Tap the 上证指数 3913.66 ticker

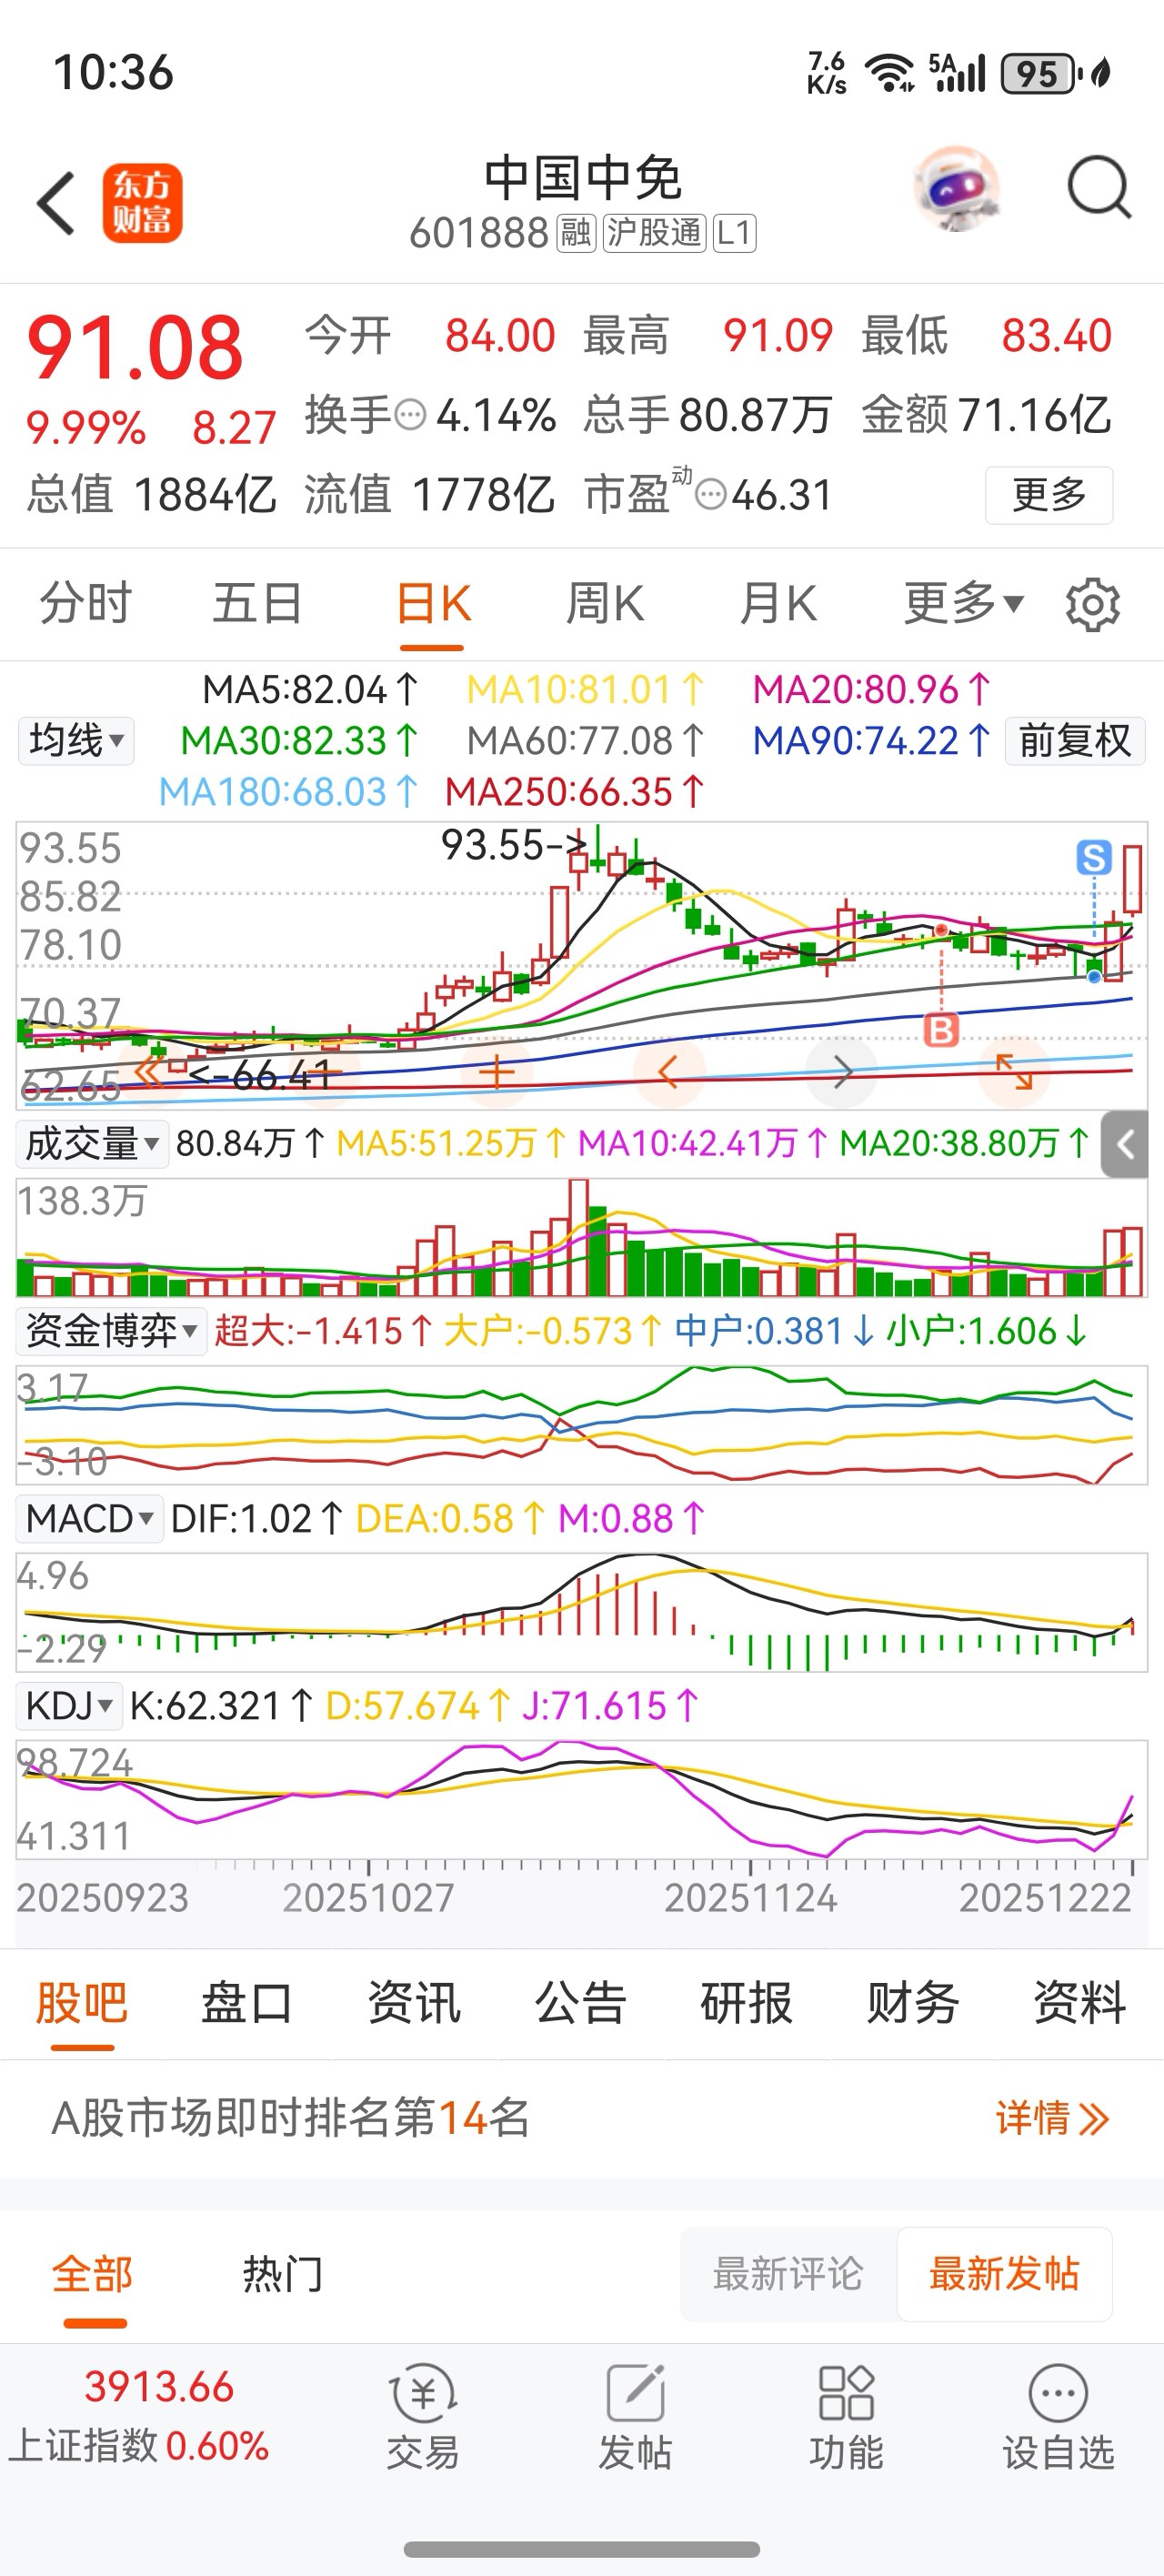click(x=140, y=2415)
